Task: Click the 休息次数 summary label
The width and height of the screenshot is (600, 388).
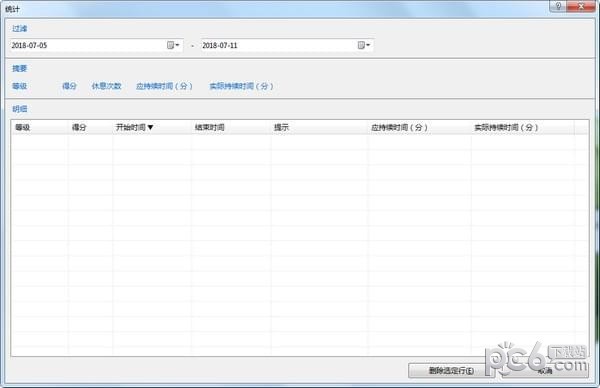Action: (x=106, y=86)
